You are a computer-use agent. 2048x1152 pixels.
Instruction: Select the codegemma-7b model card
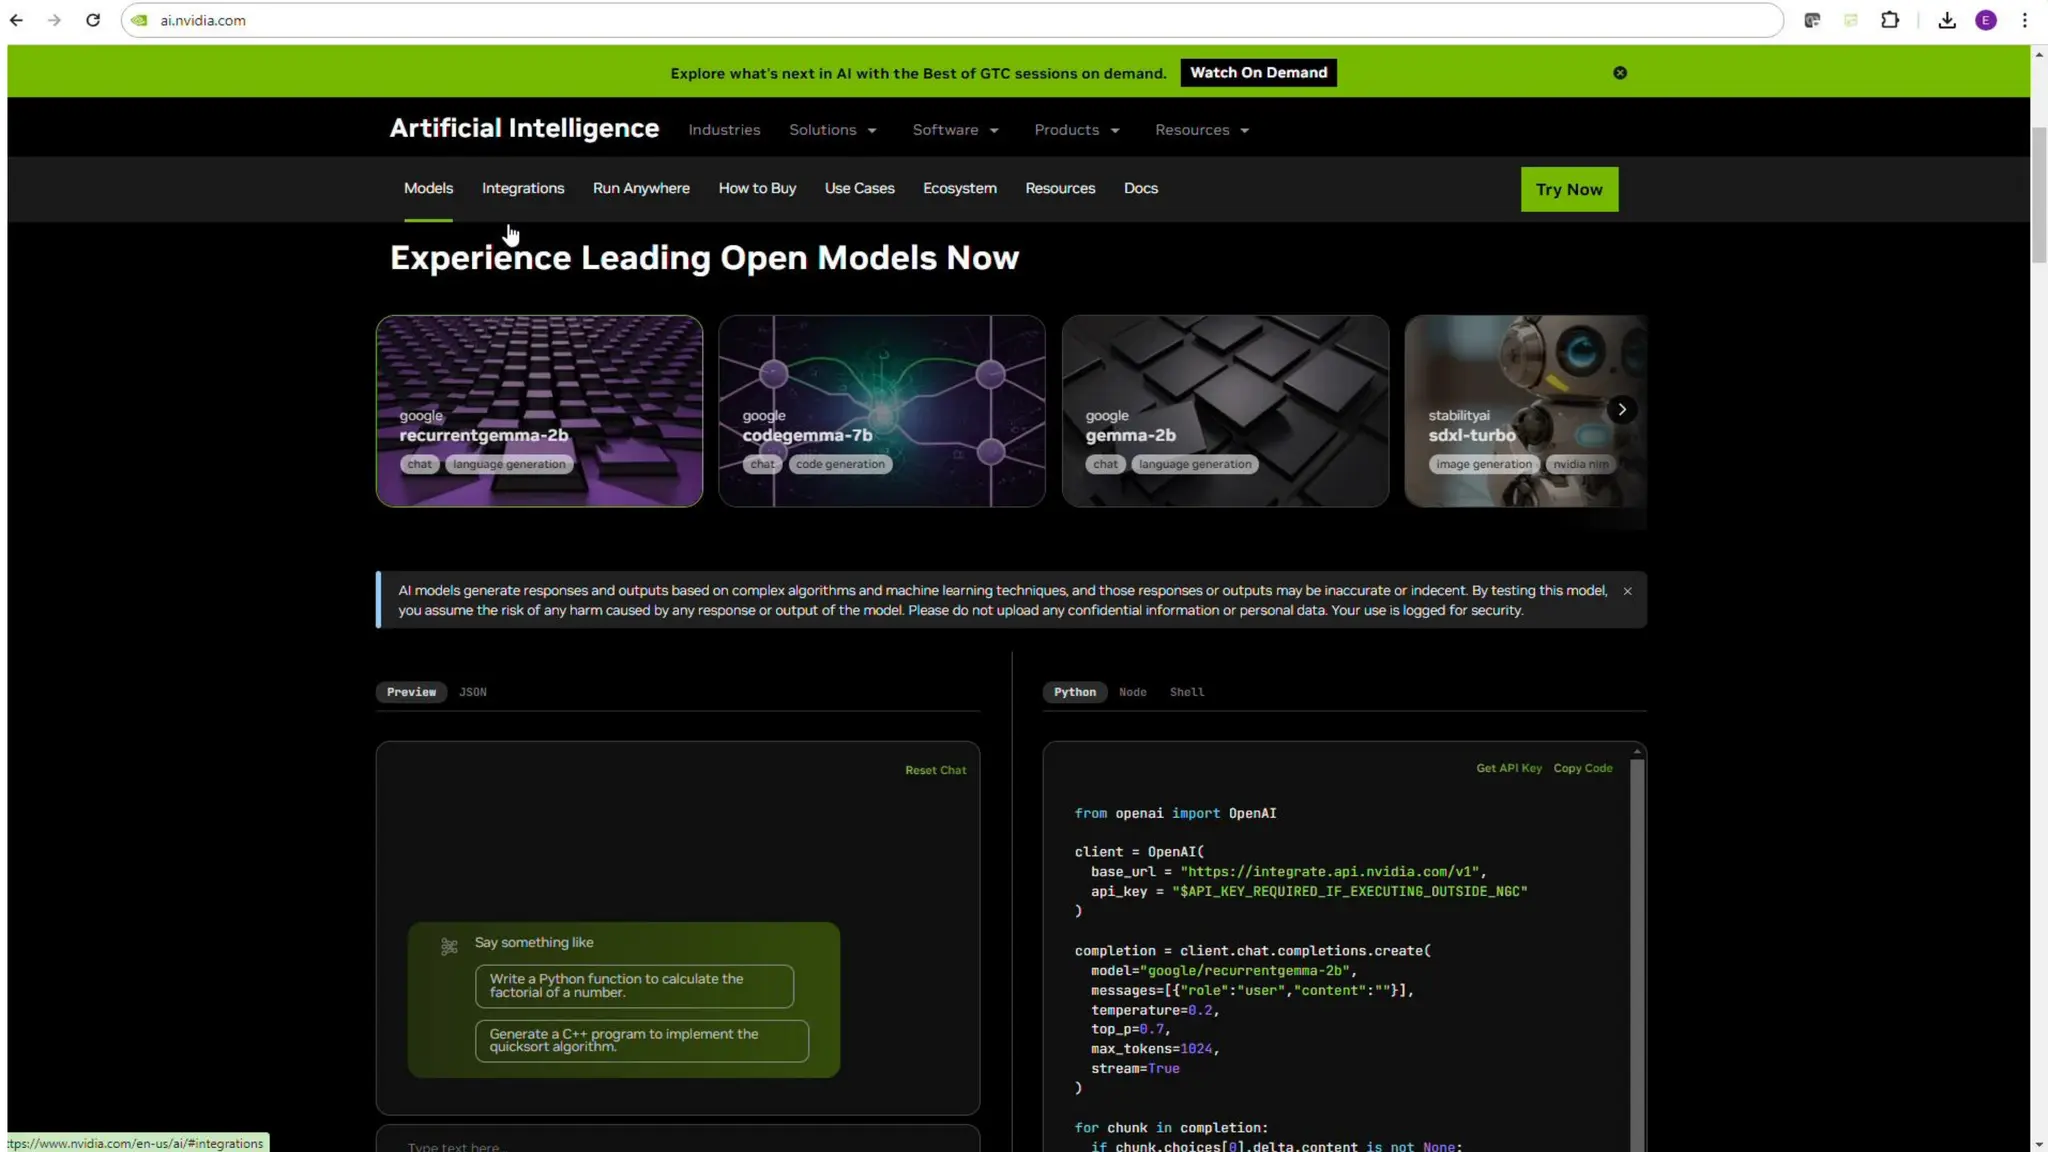point(881,411)
